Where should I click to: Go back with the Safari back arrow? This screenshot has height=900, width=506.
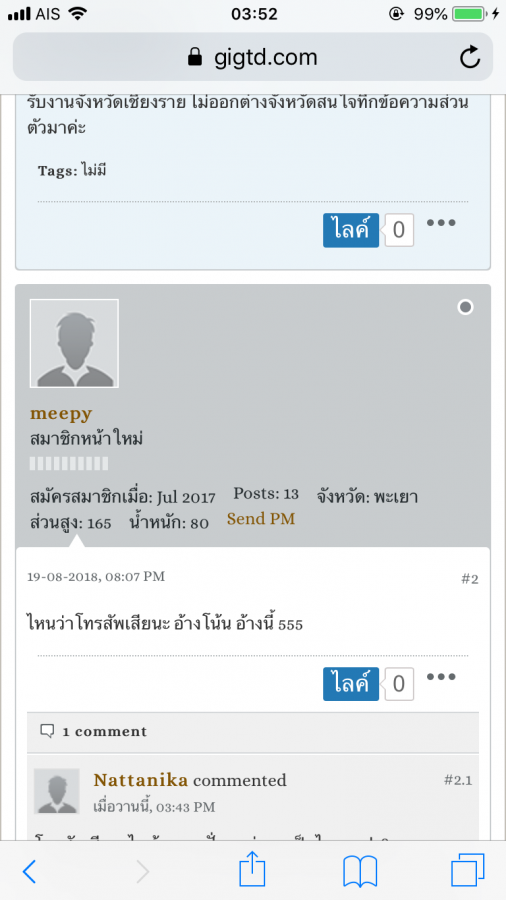(x=29, y=872)
